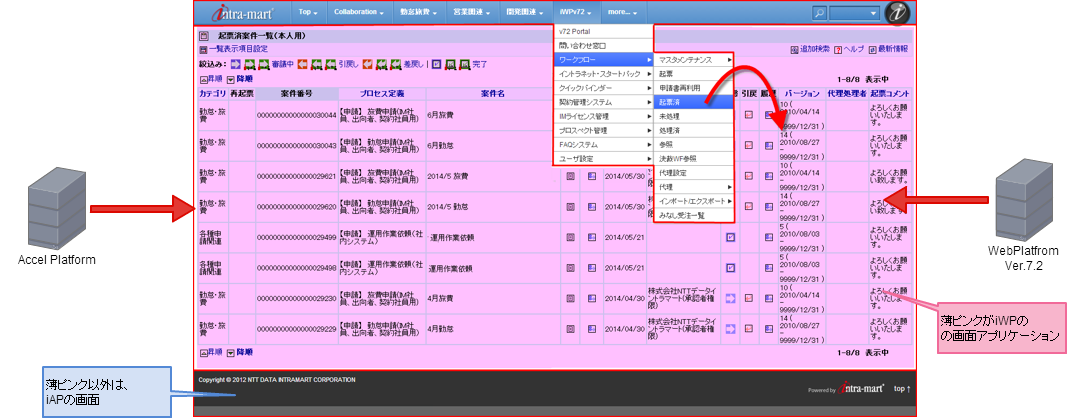
Task: Open blue flow icon in 4月旅費 row
Action: (x=592, y=298)
